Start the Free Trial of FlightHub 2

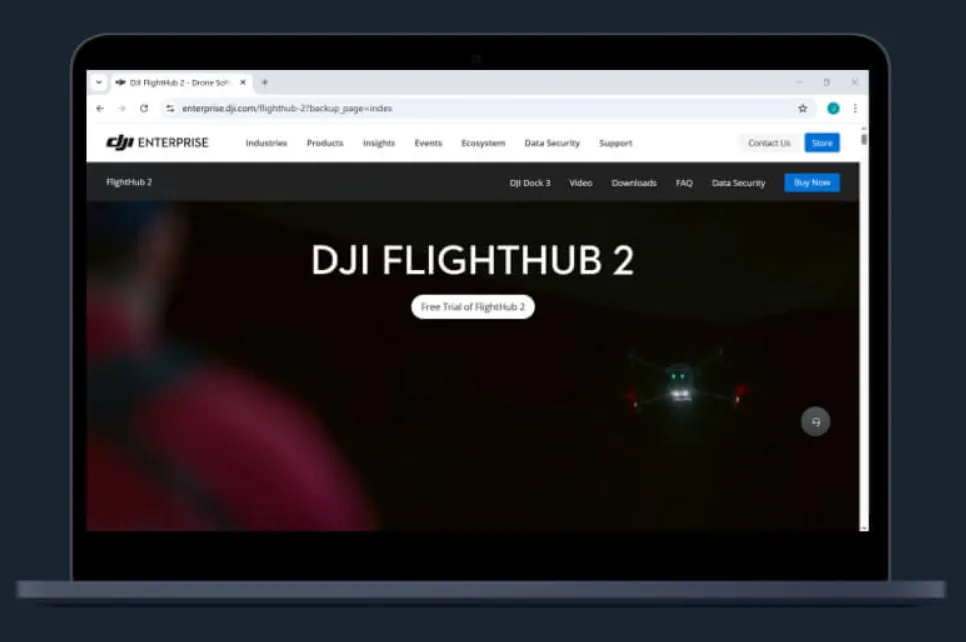tap(472, 307)
